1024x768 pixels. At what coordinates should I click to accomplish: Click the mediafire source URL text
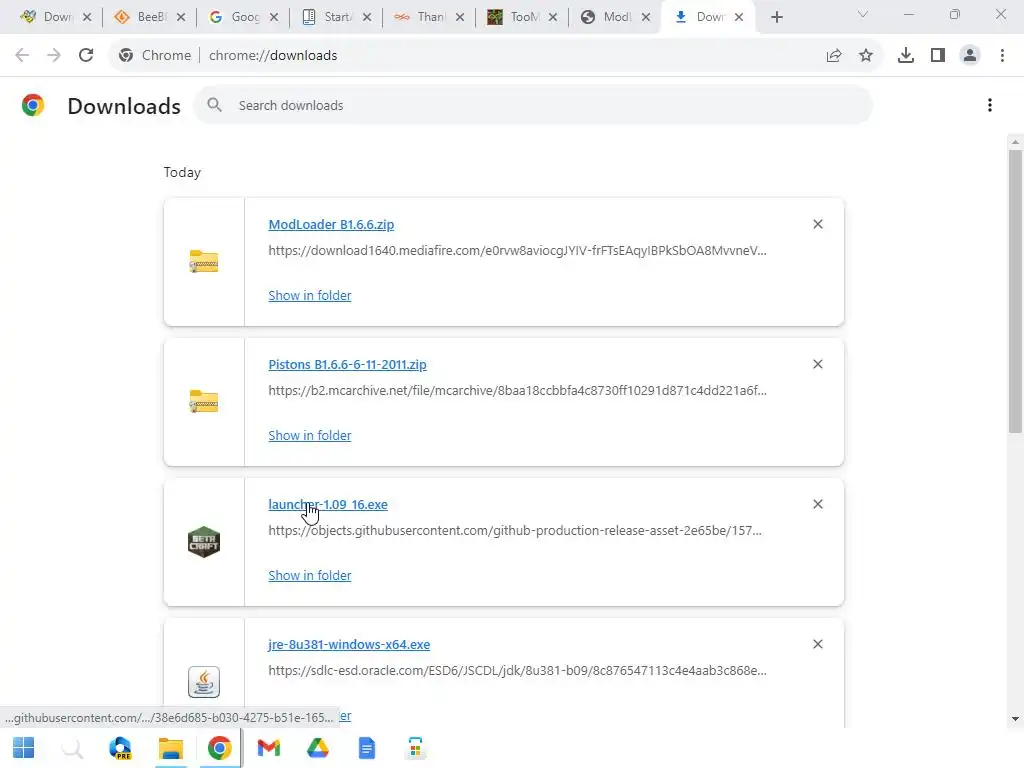(x=517, y=250)
